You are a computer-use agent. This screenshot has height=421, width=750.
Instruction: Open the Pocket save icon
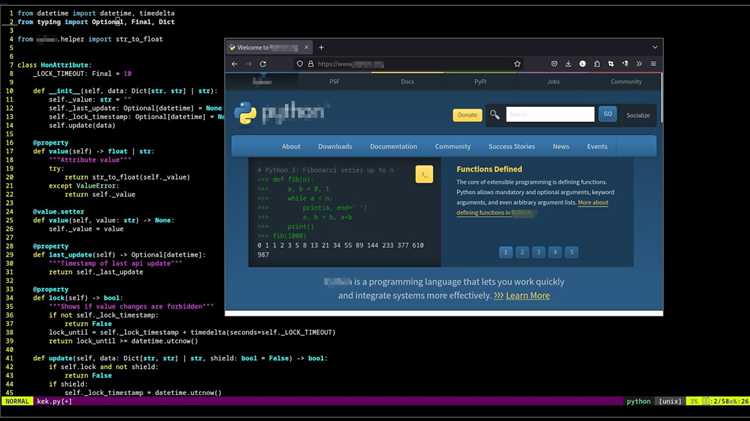click(554, 64)
